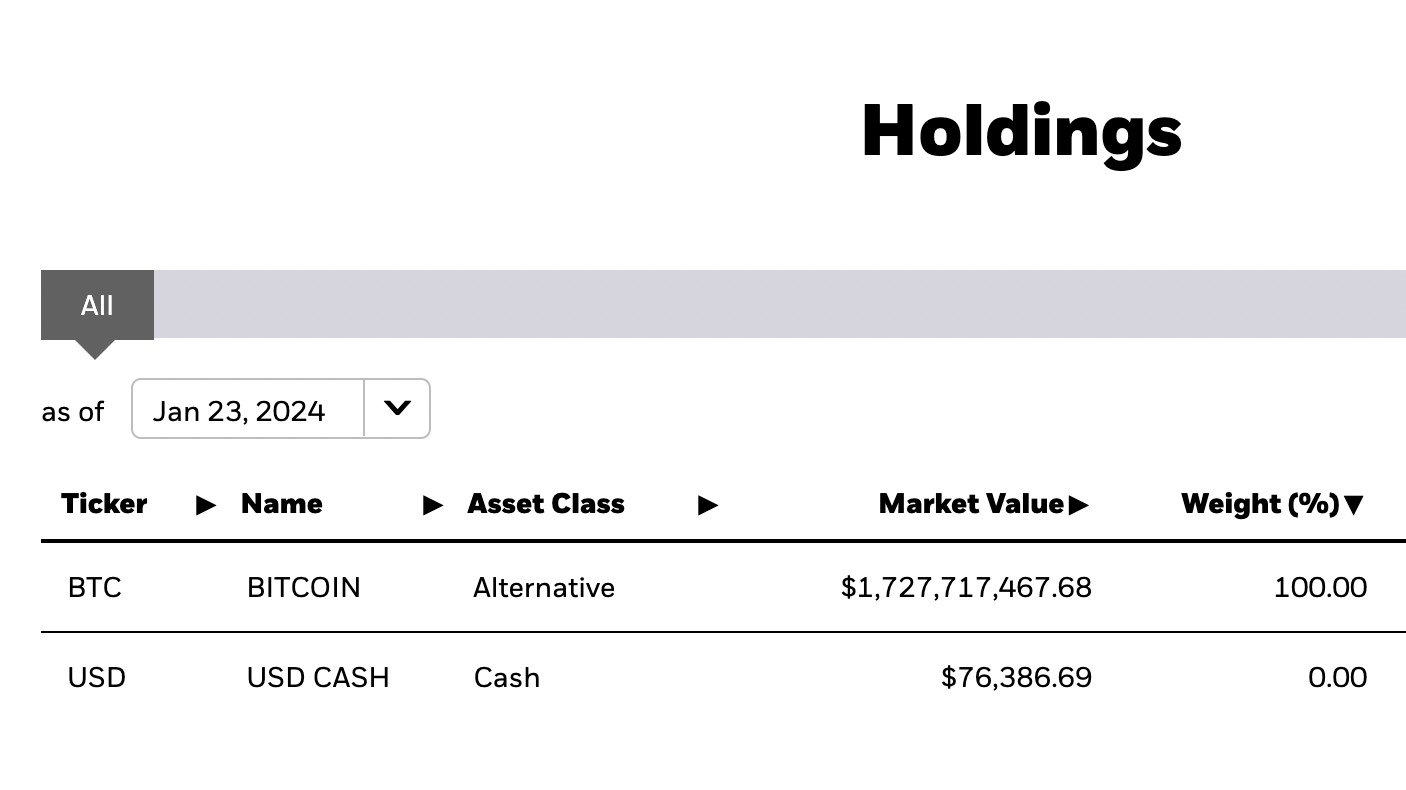Sort by Market Value arrow icon
Image resolution: width=1406 pixels, height=790 pixels.
1078,505
